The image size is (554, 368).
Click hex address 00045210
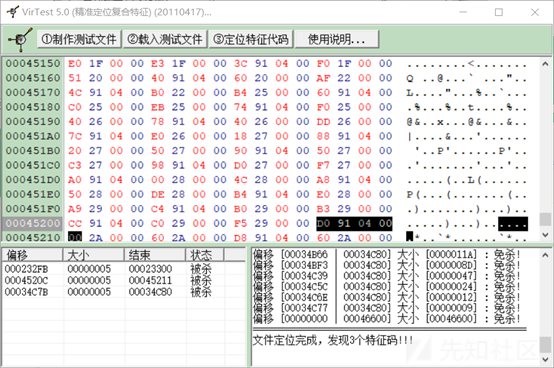(x=33, y=237)
